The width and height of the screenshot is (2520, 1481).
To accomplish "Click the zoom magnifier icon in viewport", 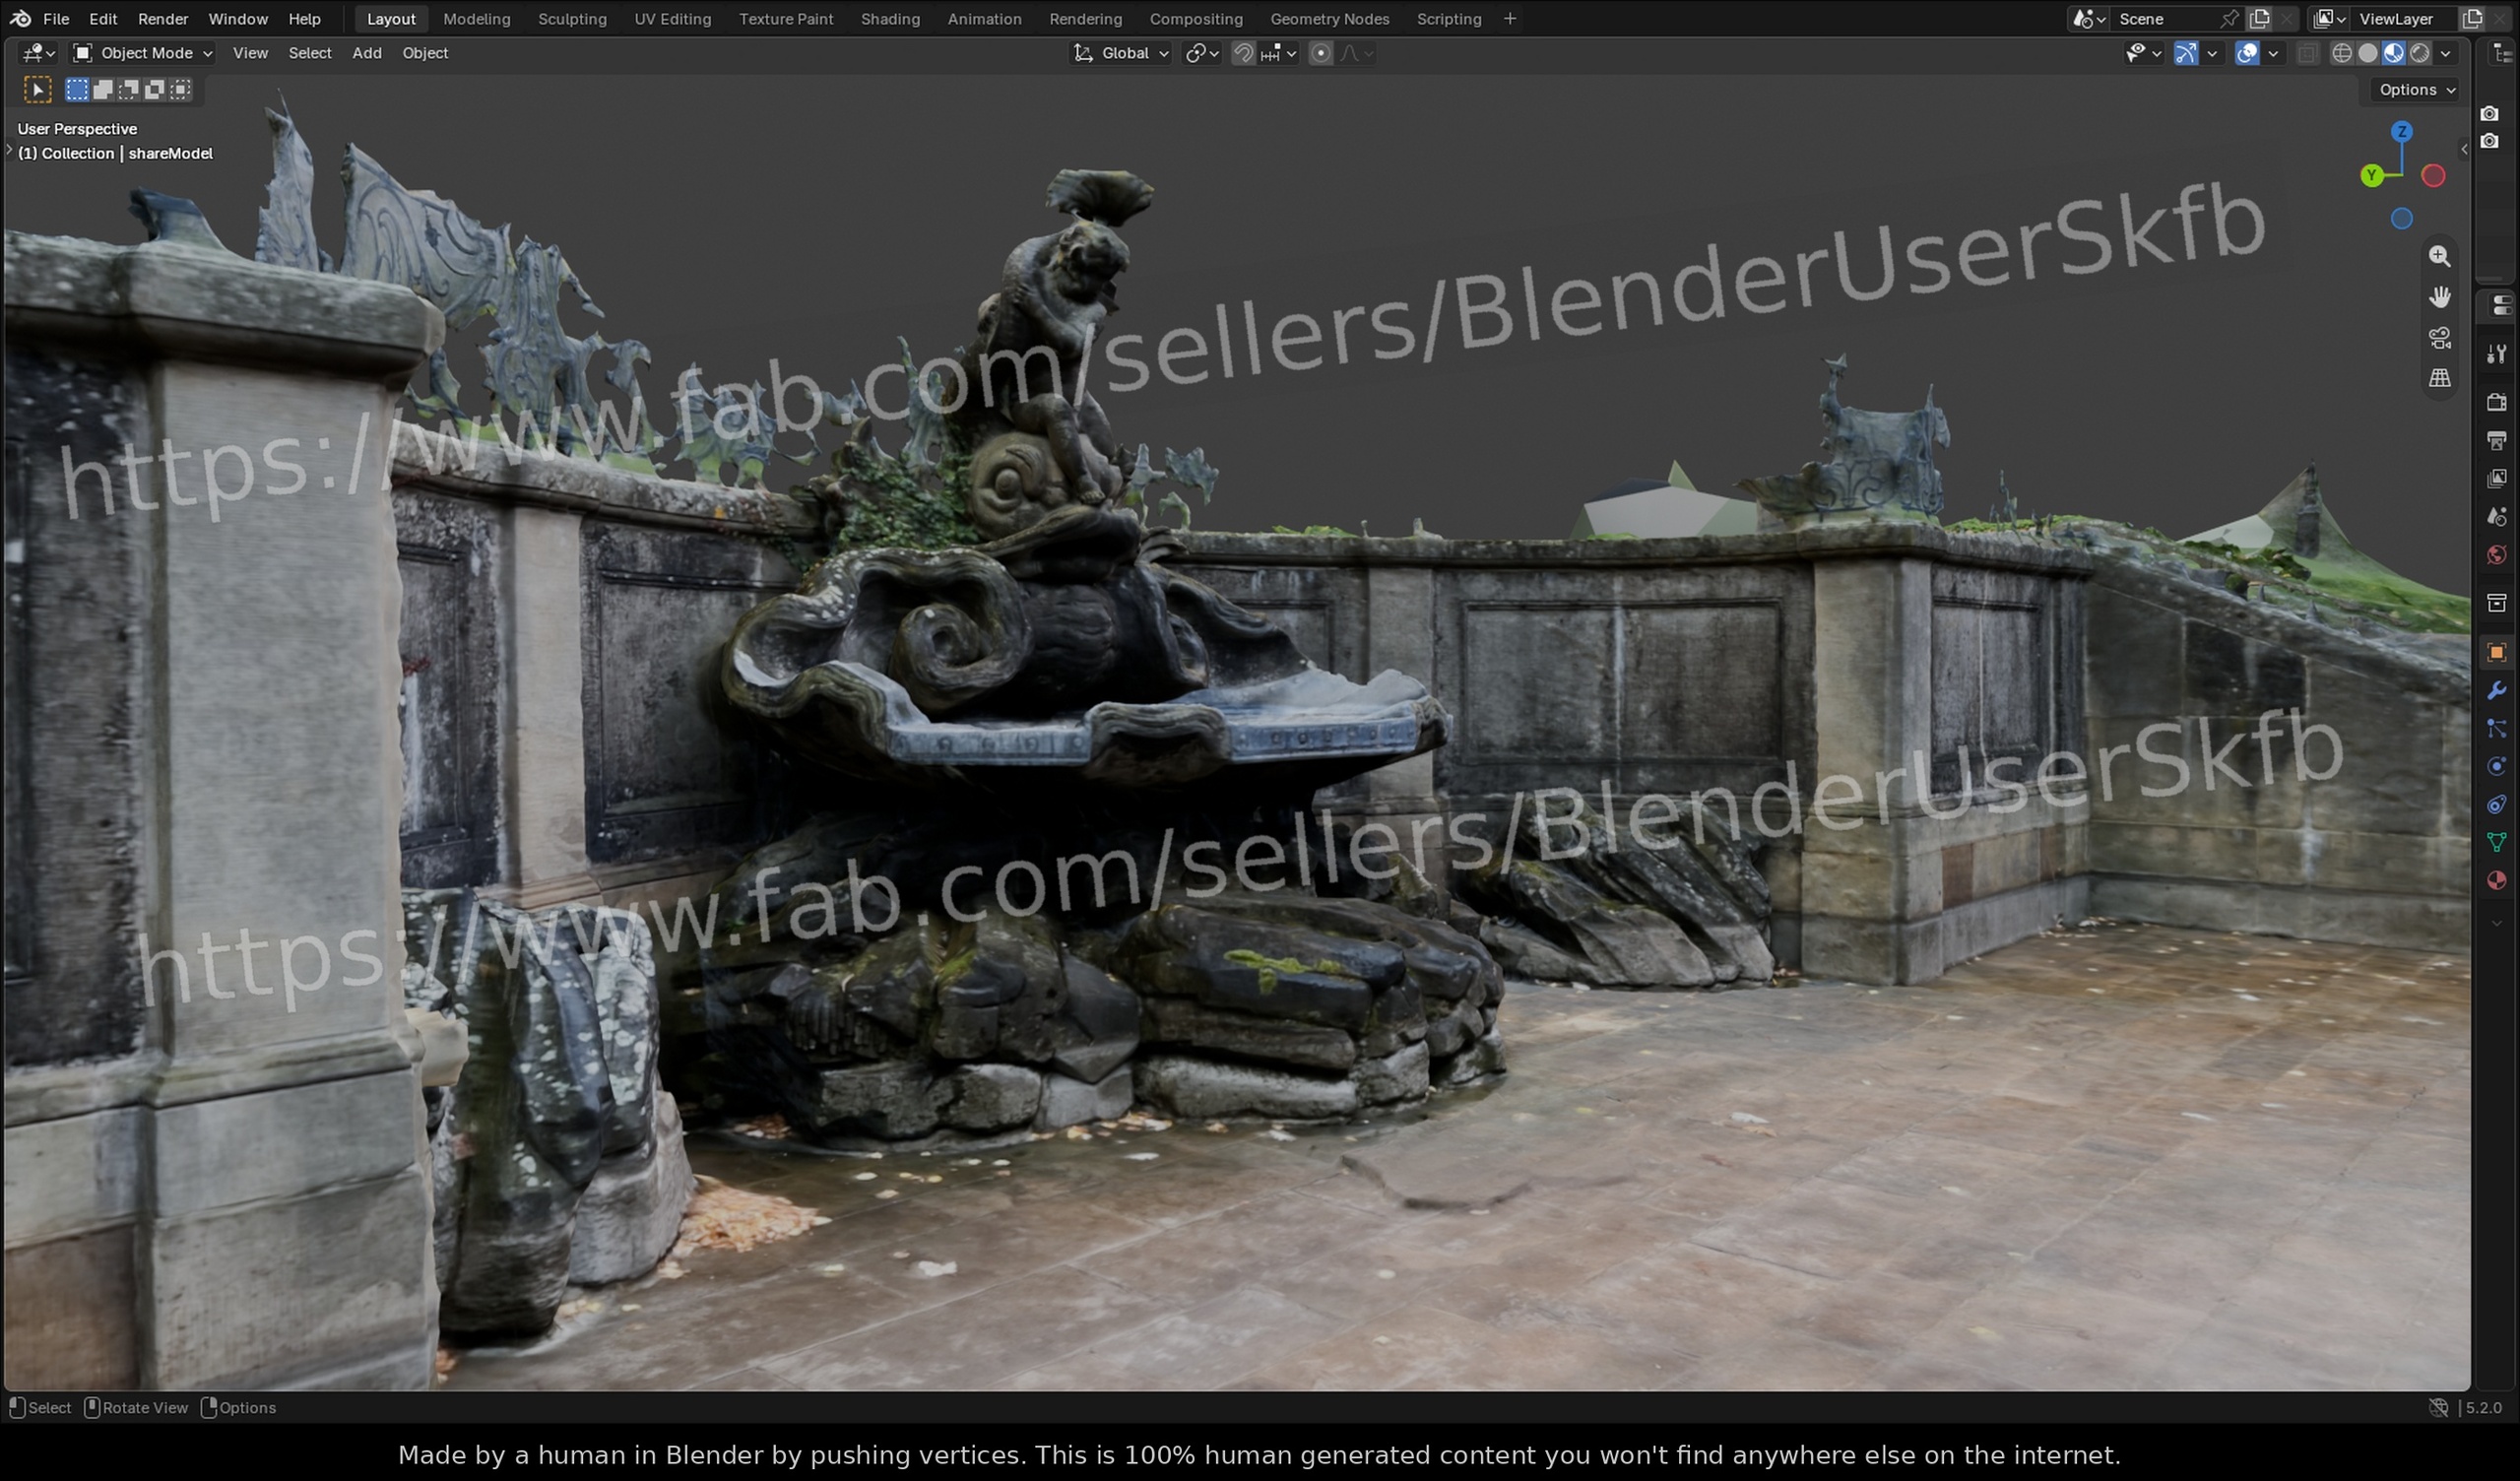I will (x=2439, y=256).
